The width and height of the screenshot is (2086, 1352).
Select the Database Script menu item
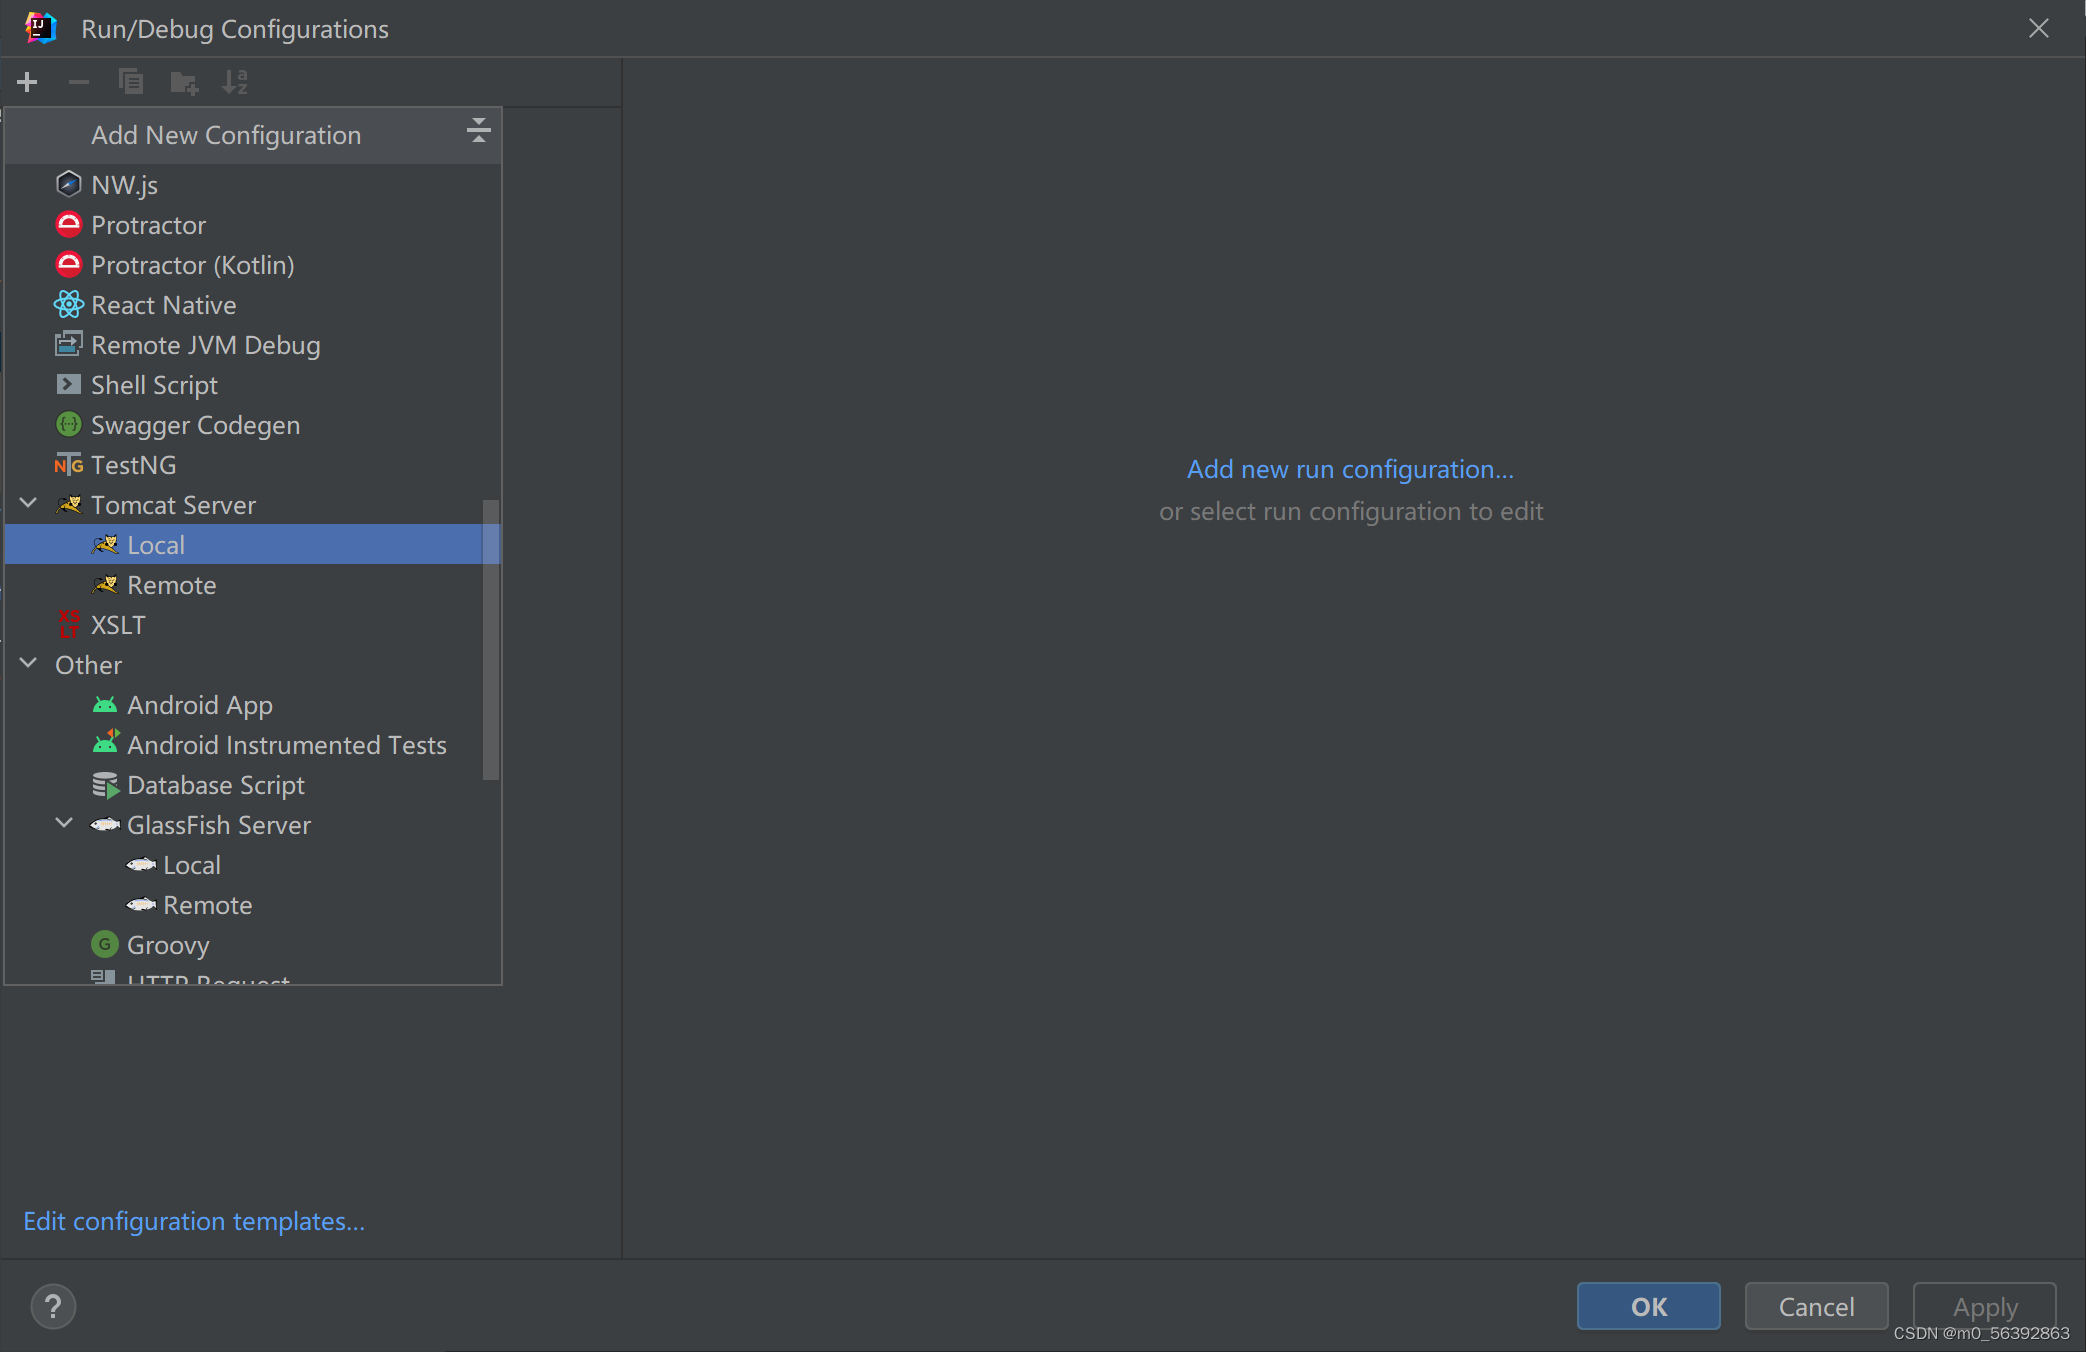click(x=214, y=785)
